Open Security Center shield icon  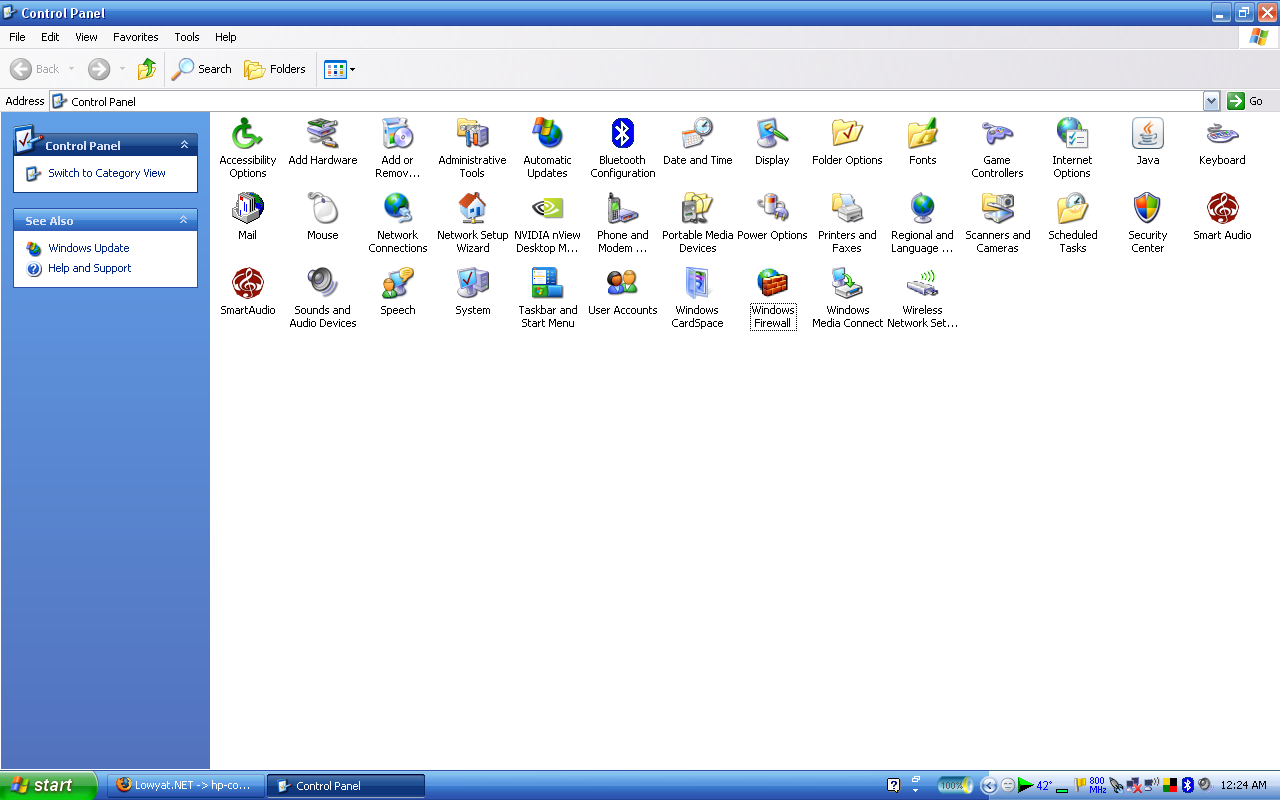coord(1147,209)
